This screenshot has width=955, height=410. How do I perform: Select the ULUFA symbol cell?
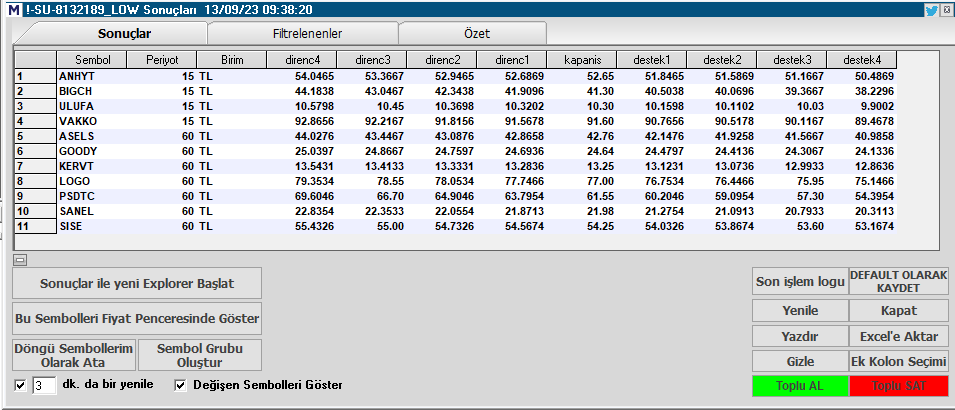pyautogui.click(x=92, y=107)
